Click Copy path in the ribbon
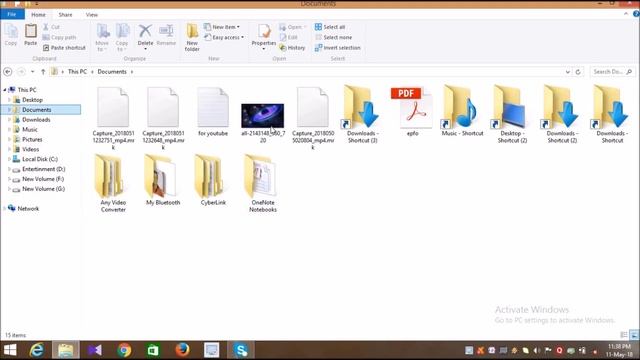640x360 pixels. [x=60, y=37]
